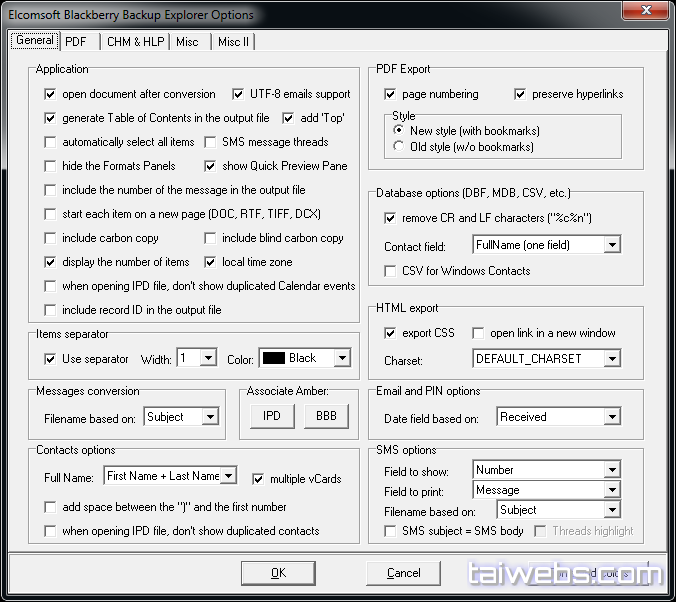Choose New style with bookmarks
Viewport: 676px width, 602px height.
[x=400, y=131]
